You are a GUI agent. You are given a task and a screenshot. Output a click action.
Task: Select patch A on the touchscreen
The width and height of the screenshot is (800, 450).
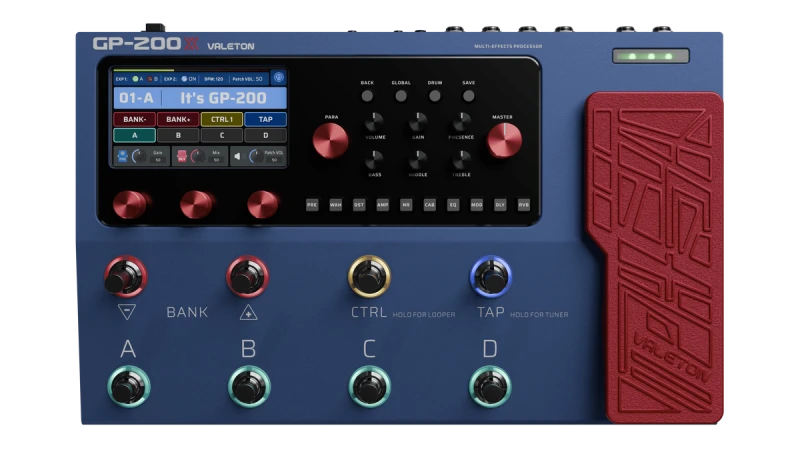click(135, 135)
